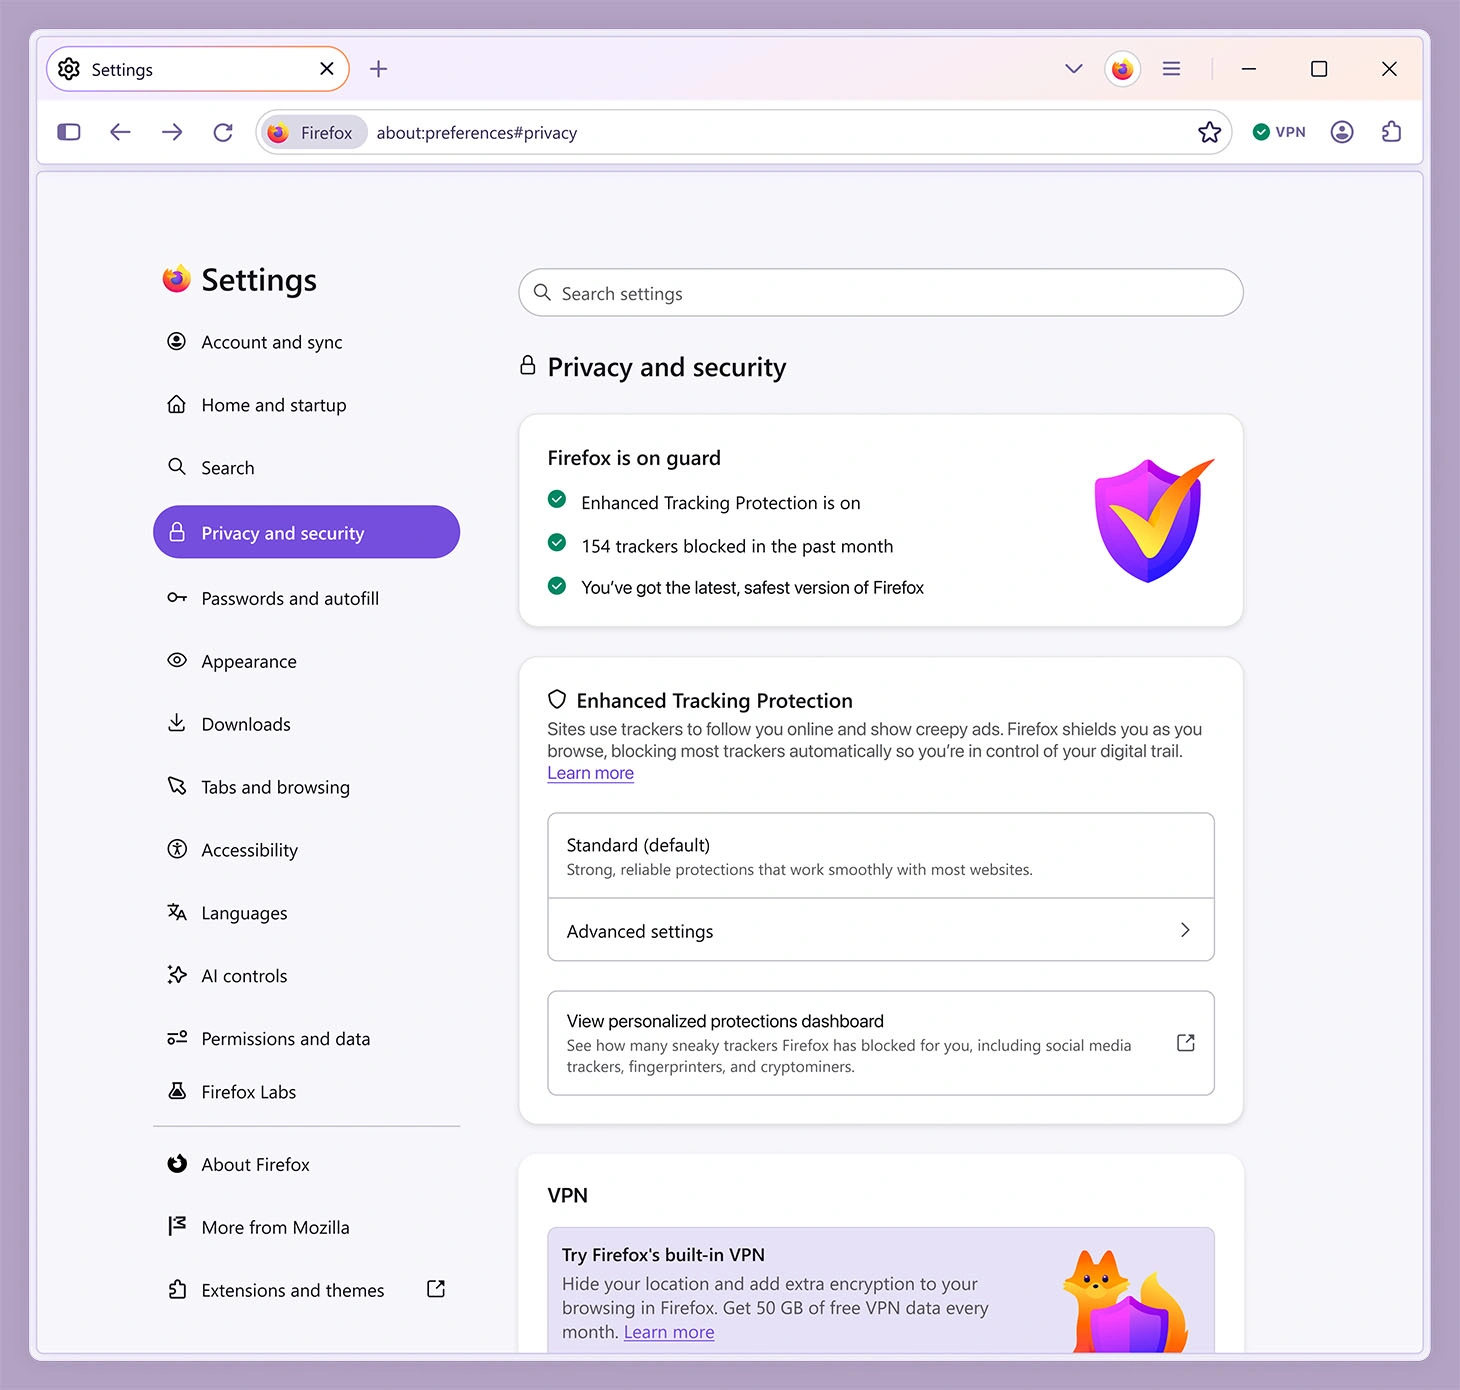
Task: Click the 'Firefox is on guard' heading
Action: (634, 458)
